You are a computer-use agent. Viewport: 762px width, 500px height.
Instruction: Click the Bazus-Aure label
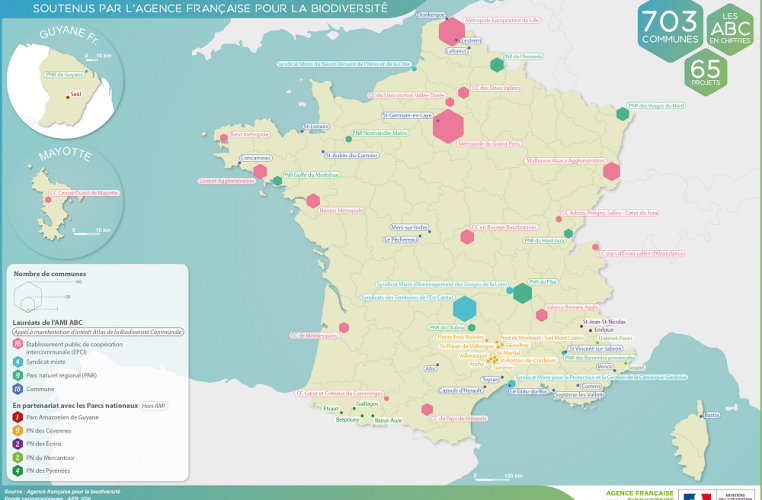[x=388, y=420]
